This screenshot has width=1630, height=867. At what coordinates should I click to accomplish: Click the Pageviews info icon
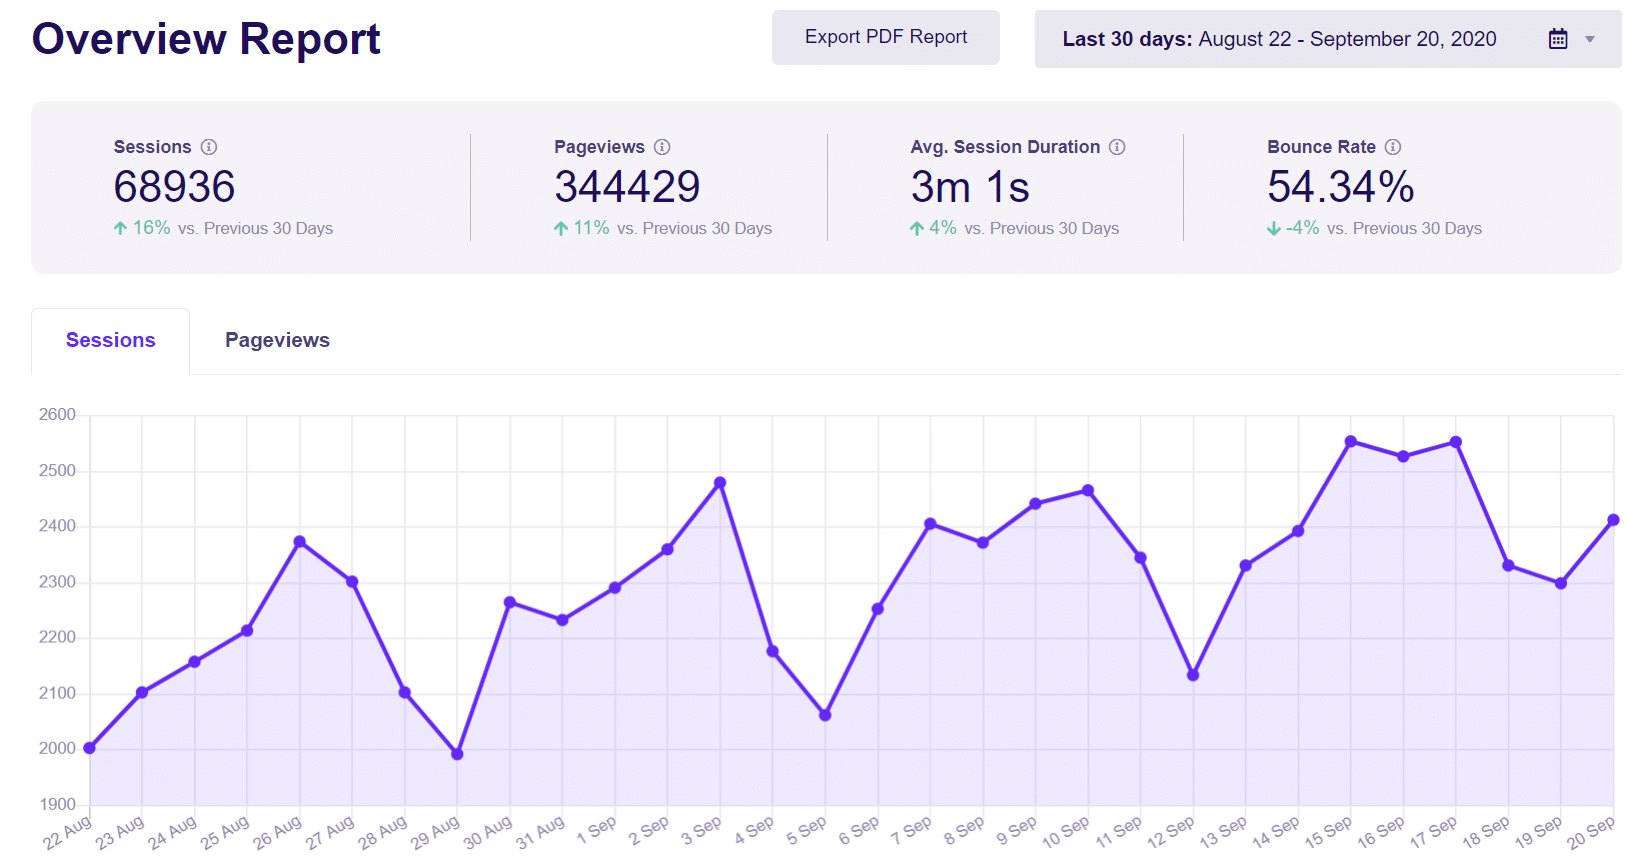click(x=662, y=147)
